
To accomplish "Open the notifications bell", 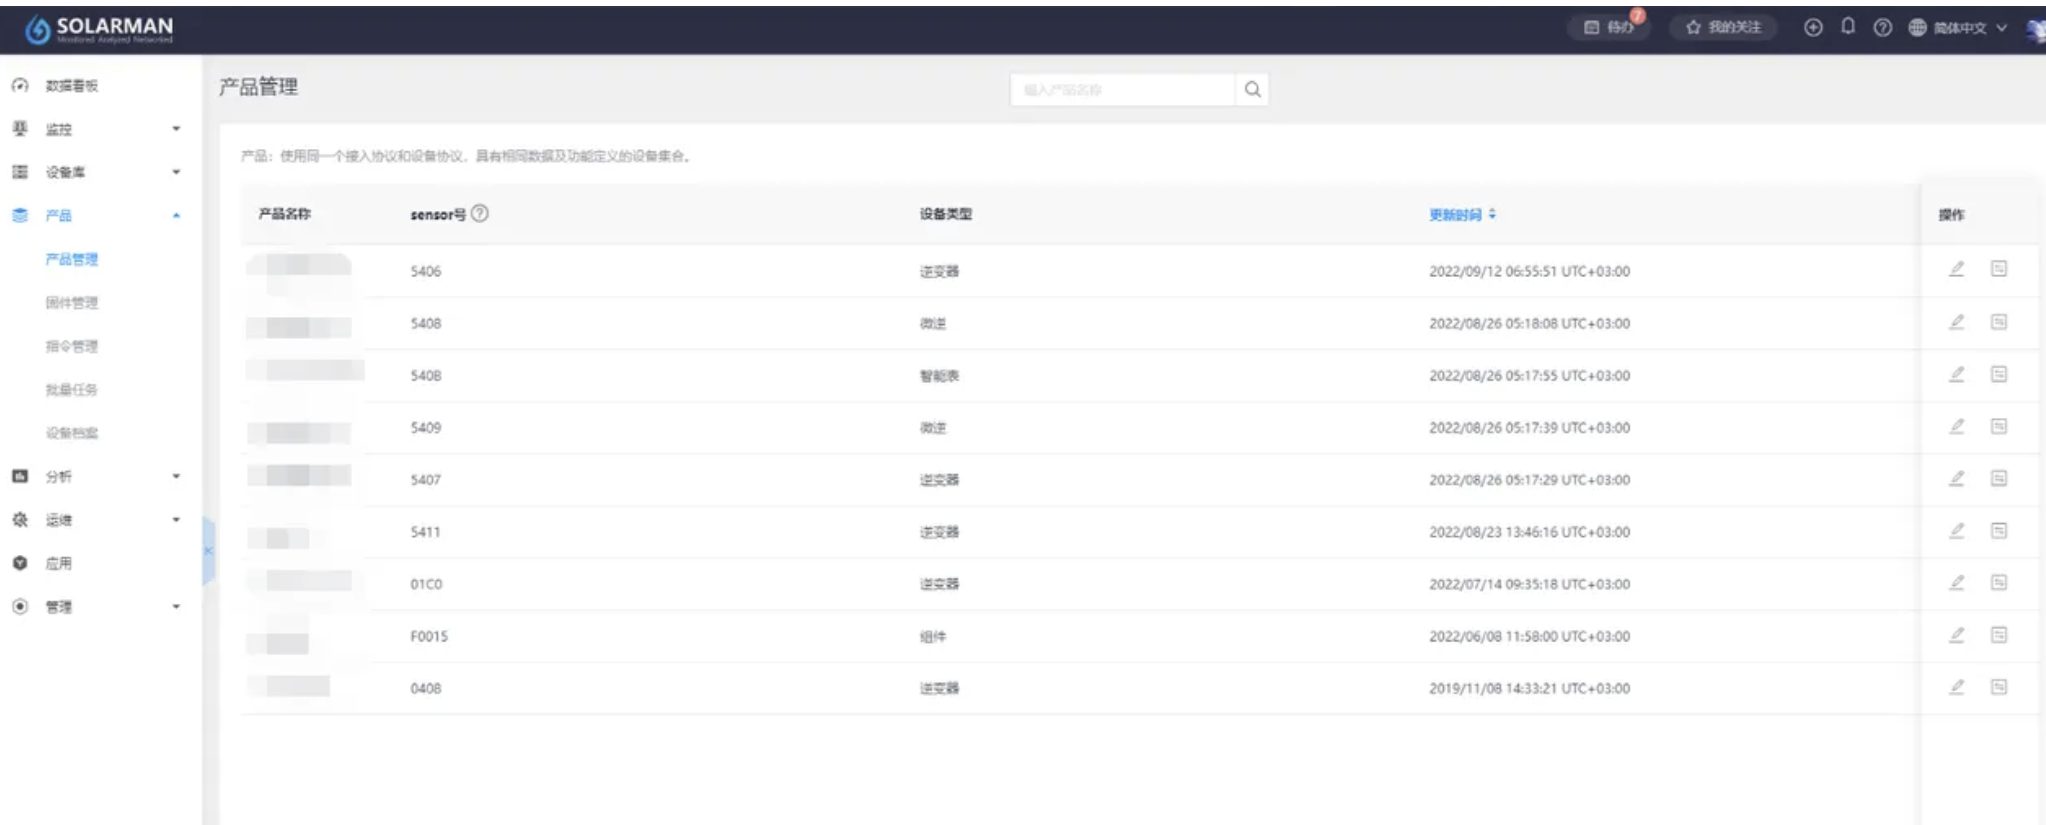I will click(1848, 27).
